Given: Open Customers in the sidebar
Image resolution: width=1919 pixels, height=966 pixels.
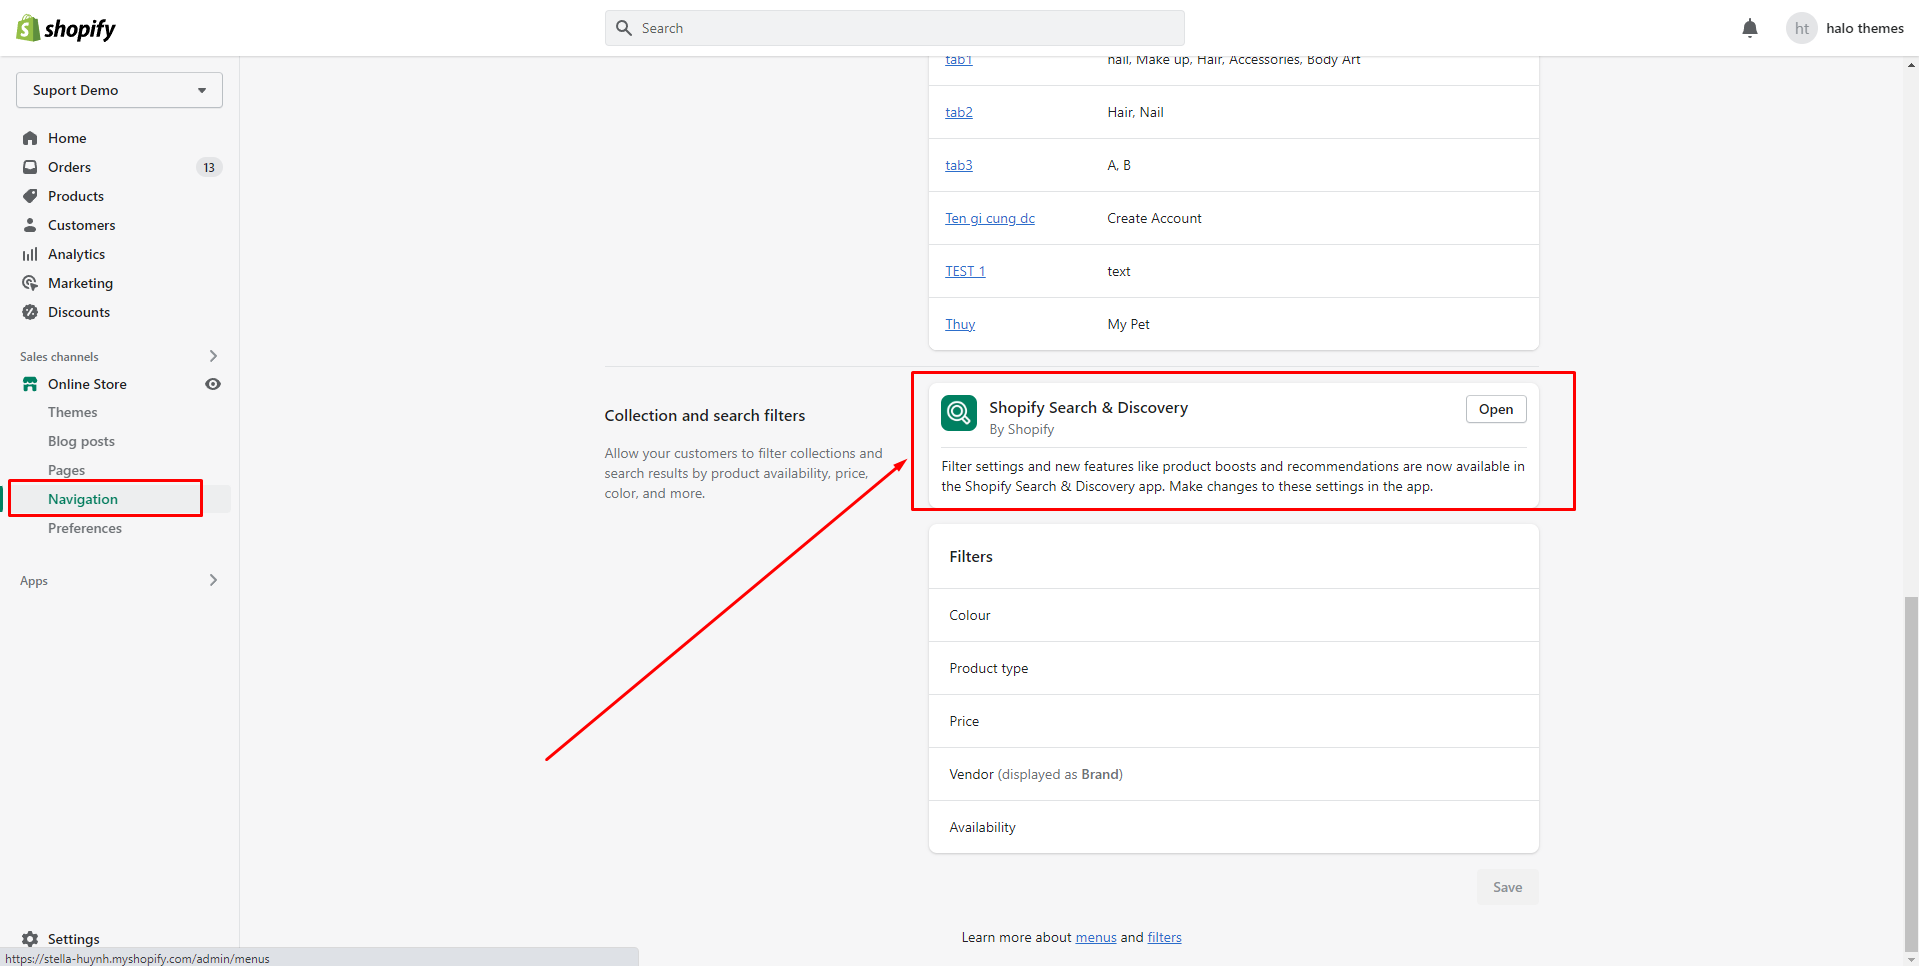Looking at the screenshot, I should pyautogui.click(x=82, y=225).
